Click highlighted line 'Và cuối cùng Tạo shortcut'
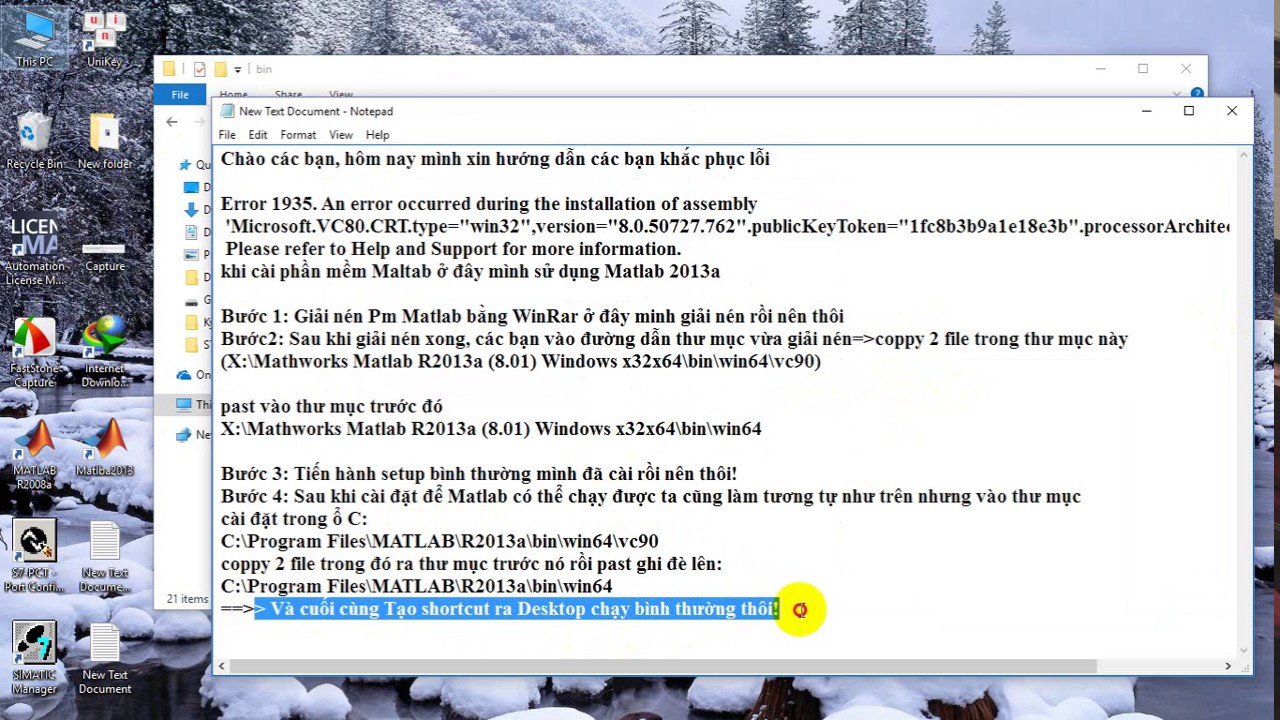The image size is (1280, 720). (517, 609)
